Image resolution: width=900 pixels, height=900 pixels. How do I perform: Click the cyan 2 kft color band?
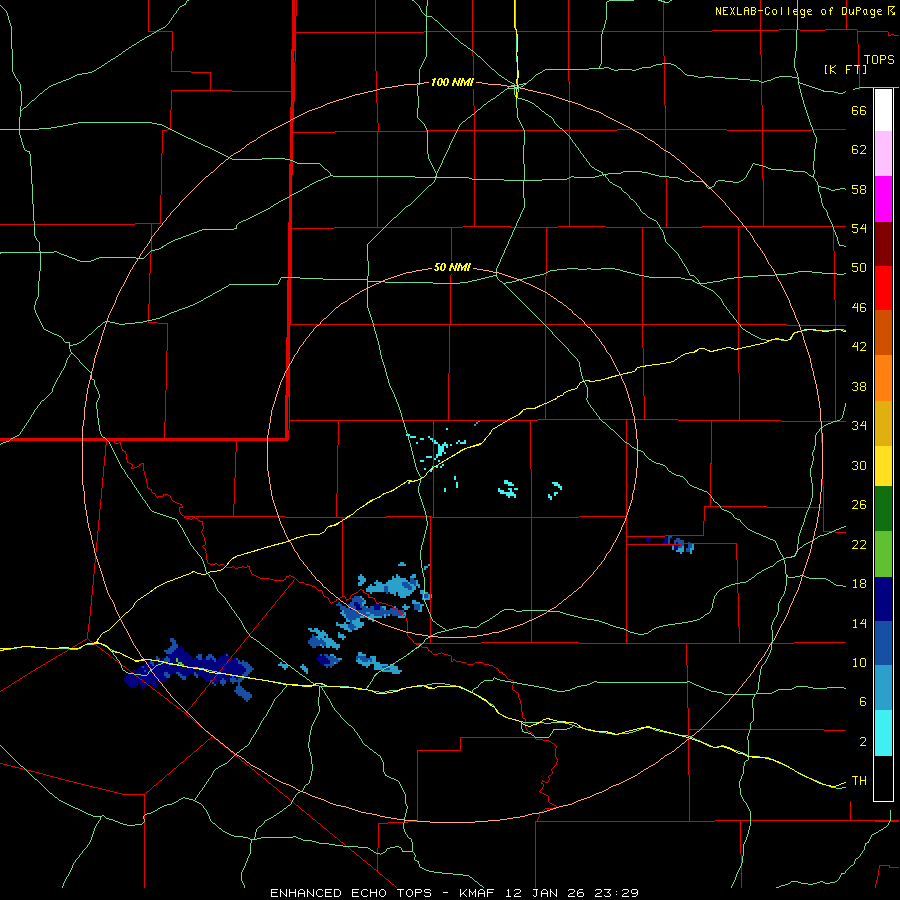tap(883, 733)
